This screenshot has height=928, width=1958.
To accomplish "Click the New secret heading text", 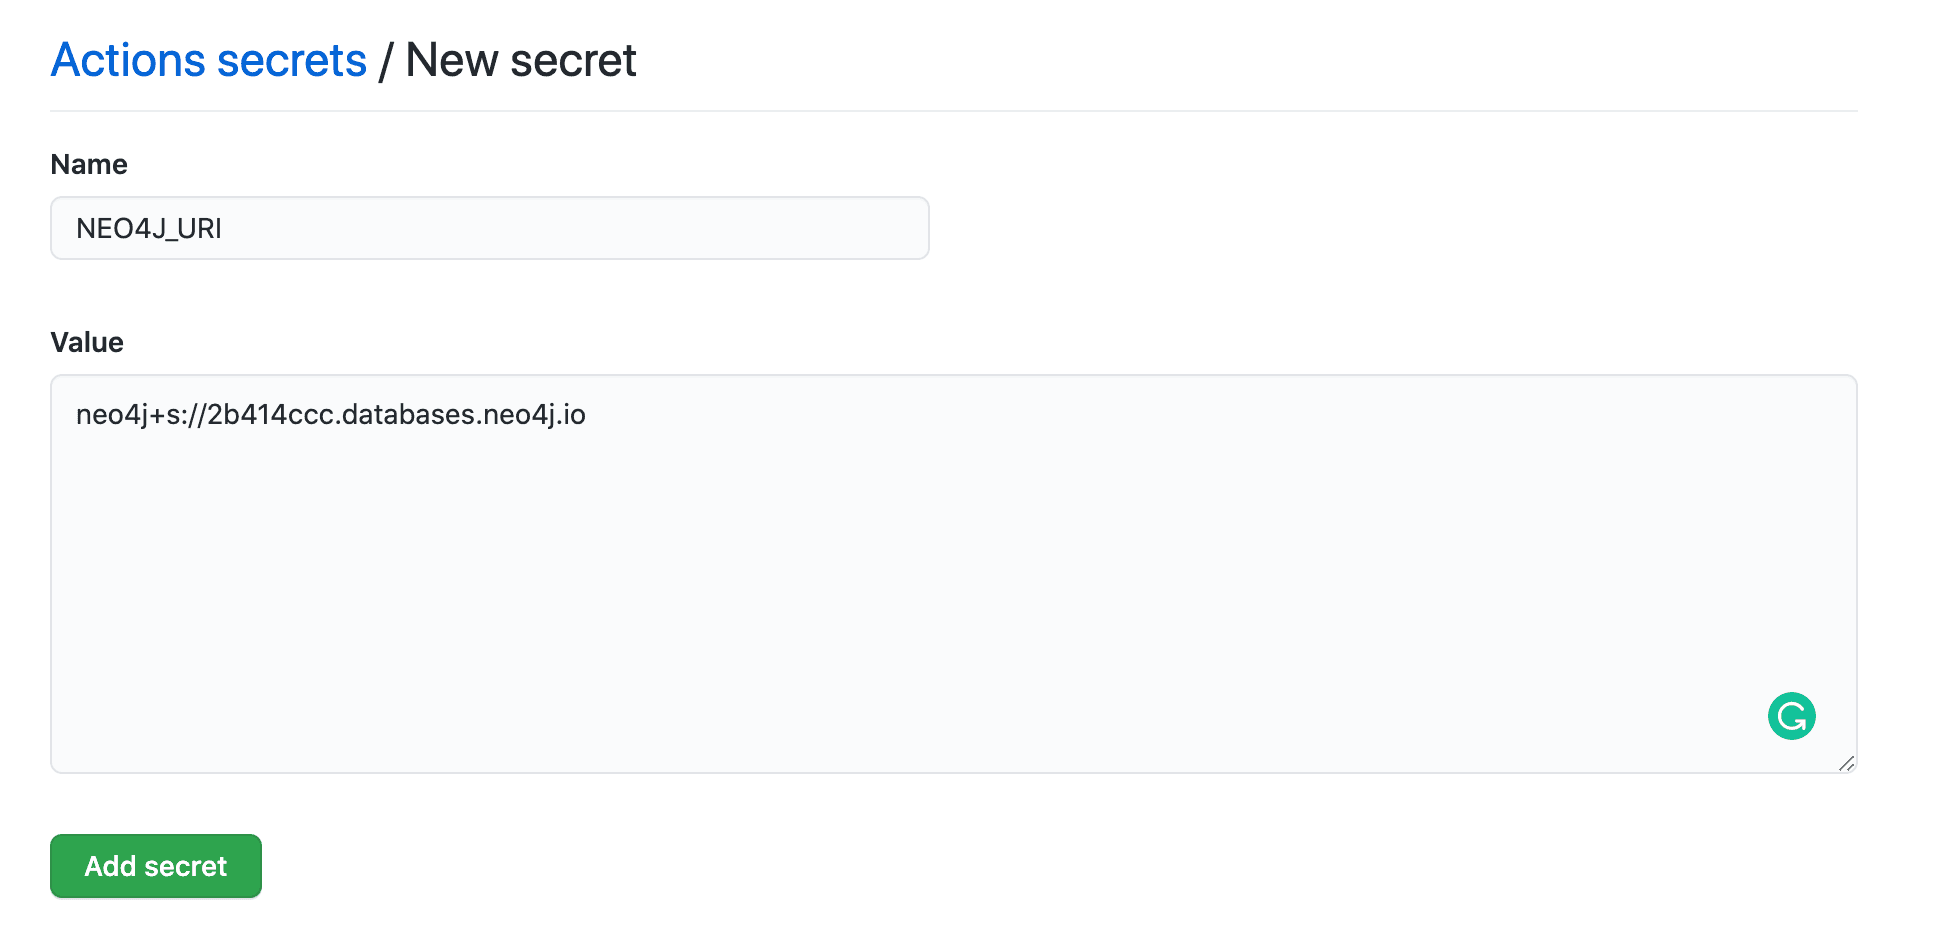I will coord(521,60).
